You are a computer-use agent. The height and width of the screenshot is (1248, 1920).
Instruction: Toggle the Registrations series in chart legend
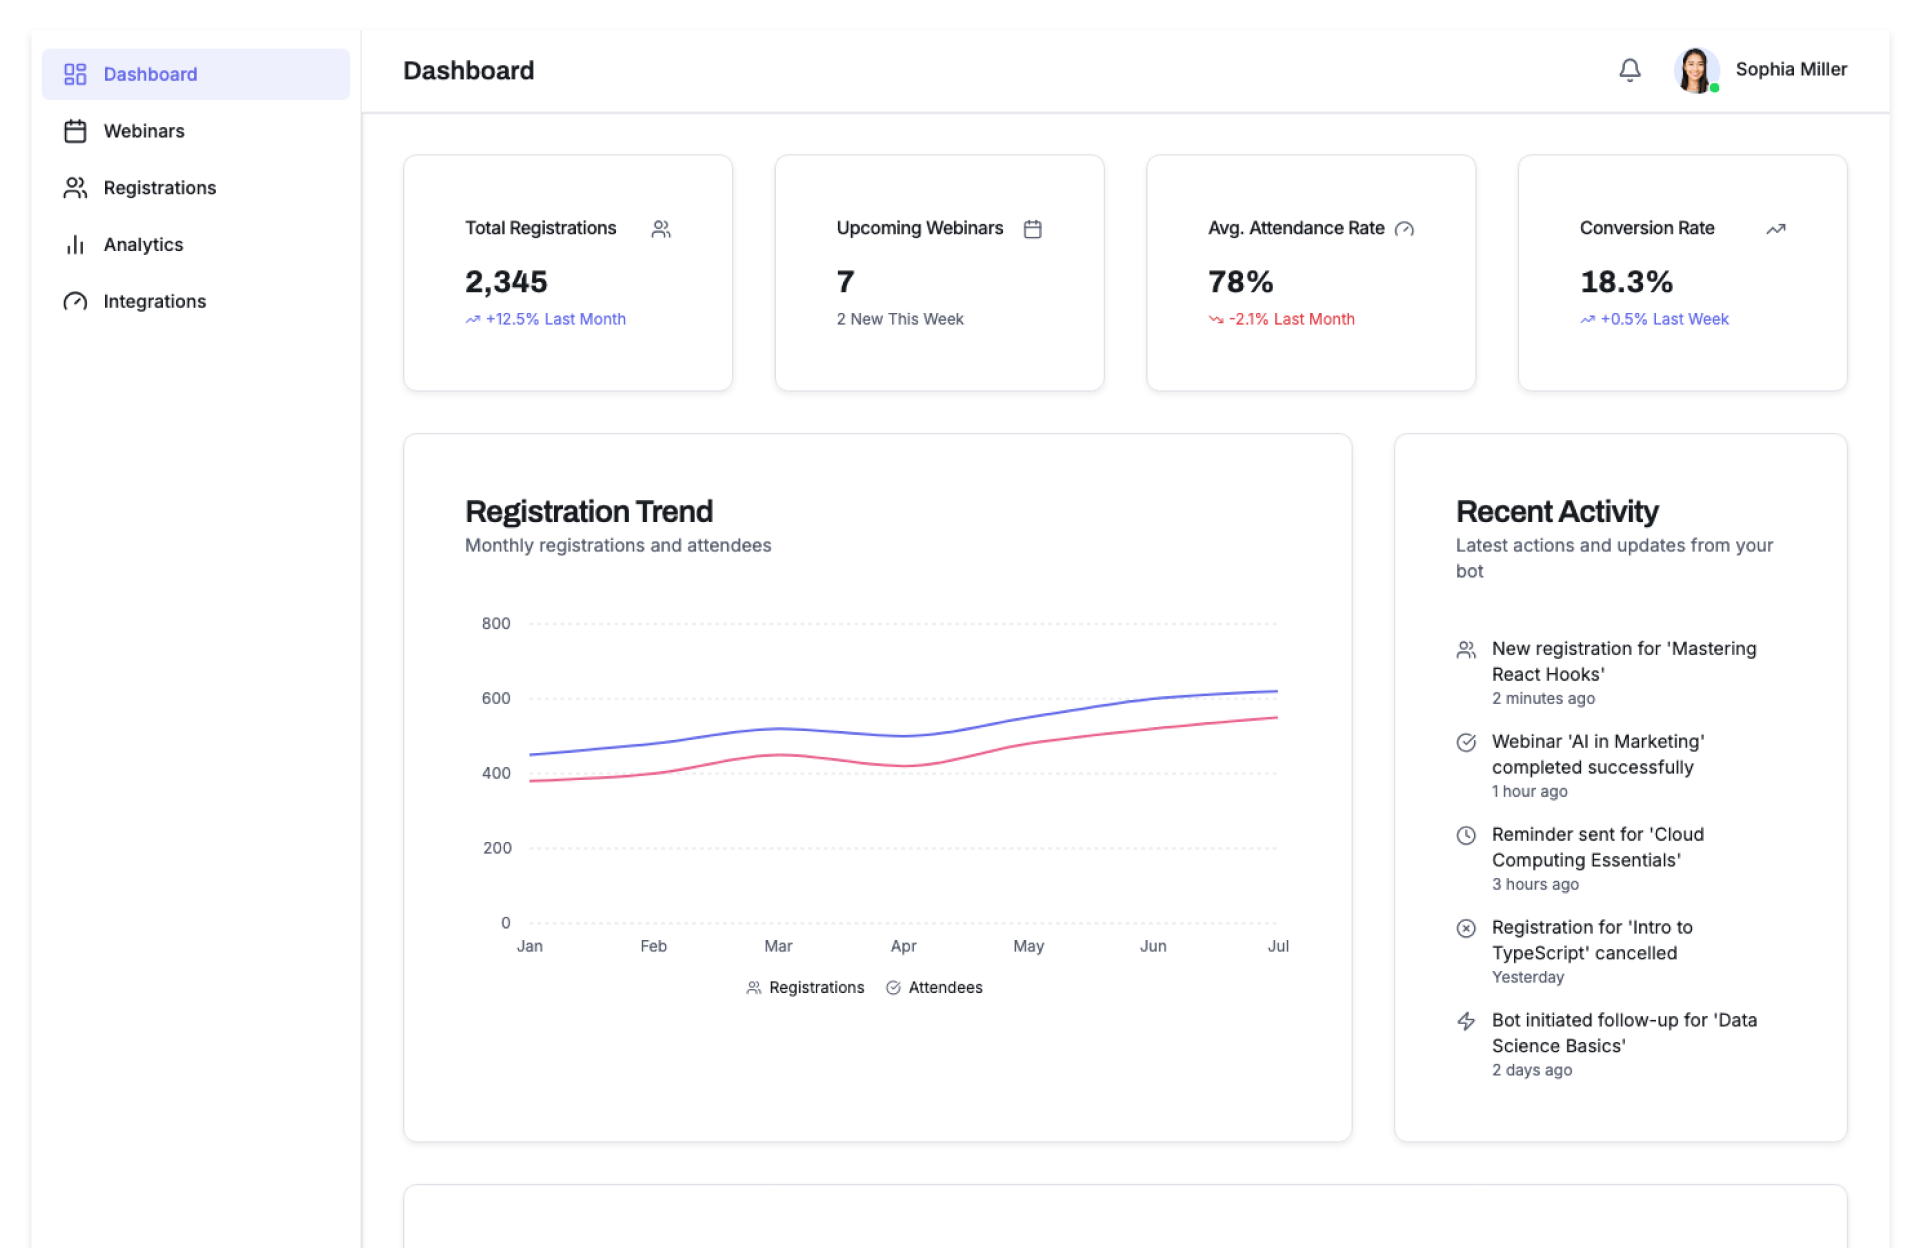[x=805, y=987]
